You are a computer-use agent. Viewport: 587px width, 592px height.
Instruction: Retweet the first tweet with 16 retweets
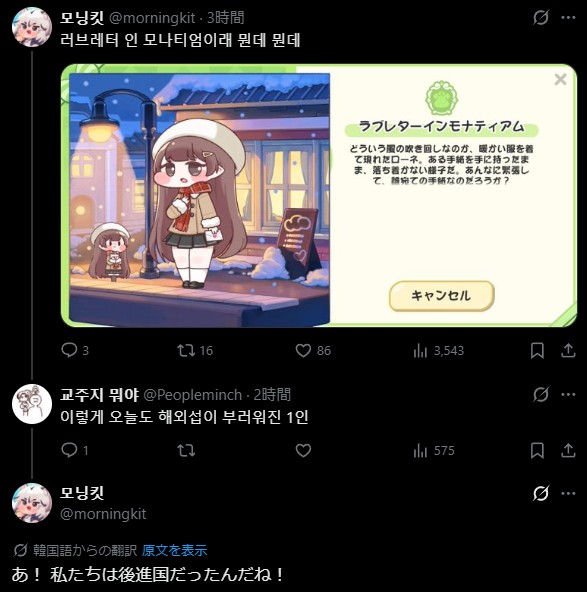pos(195,350)
